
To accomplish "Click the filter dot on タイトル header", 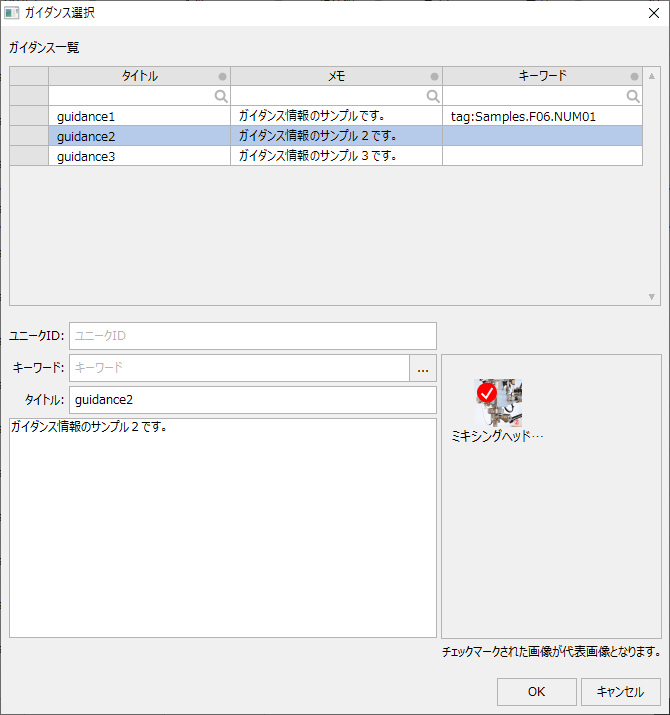I will (222, 77).
